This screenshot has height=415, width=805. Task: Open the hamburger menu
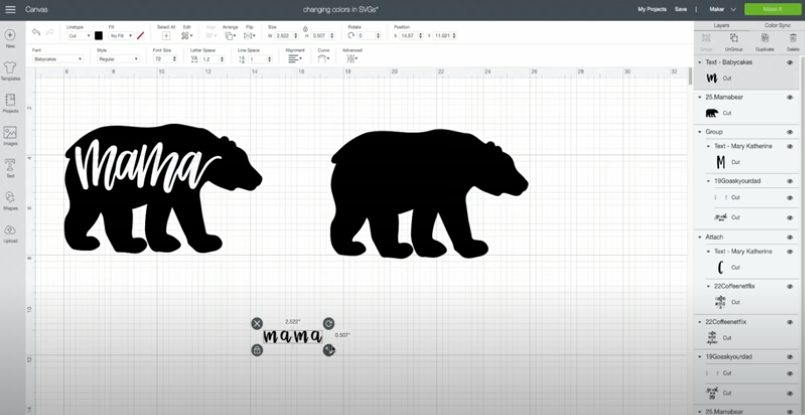10,9
